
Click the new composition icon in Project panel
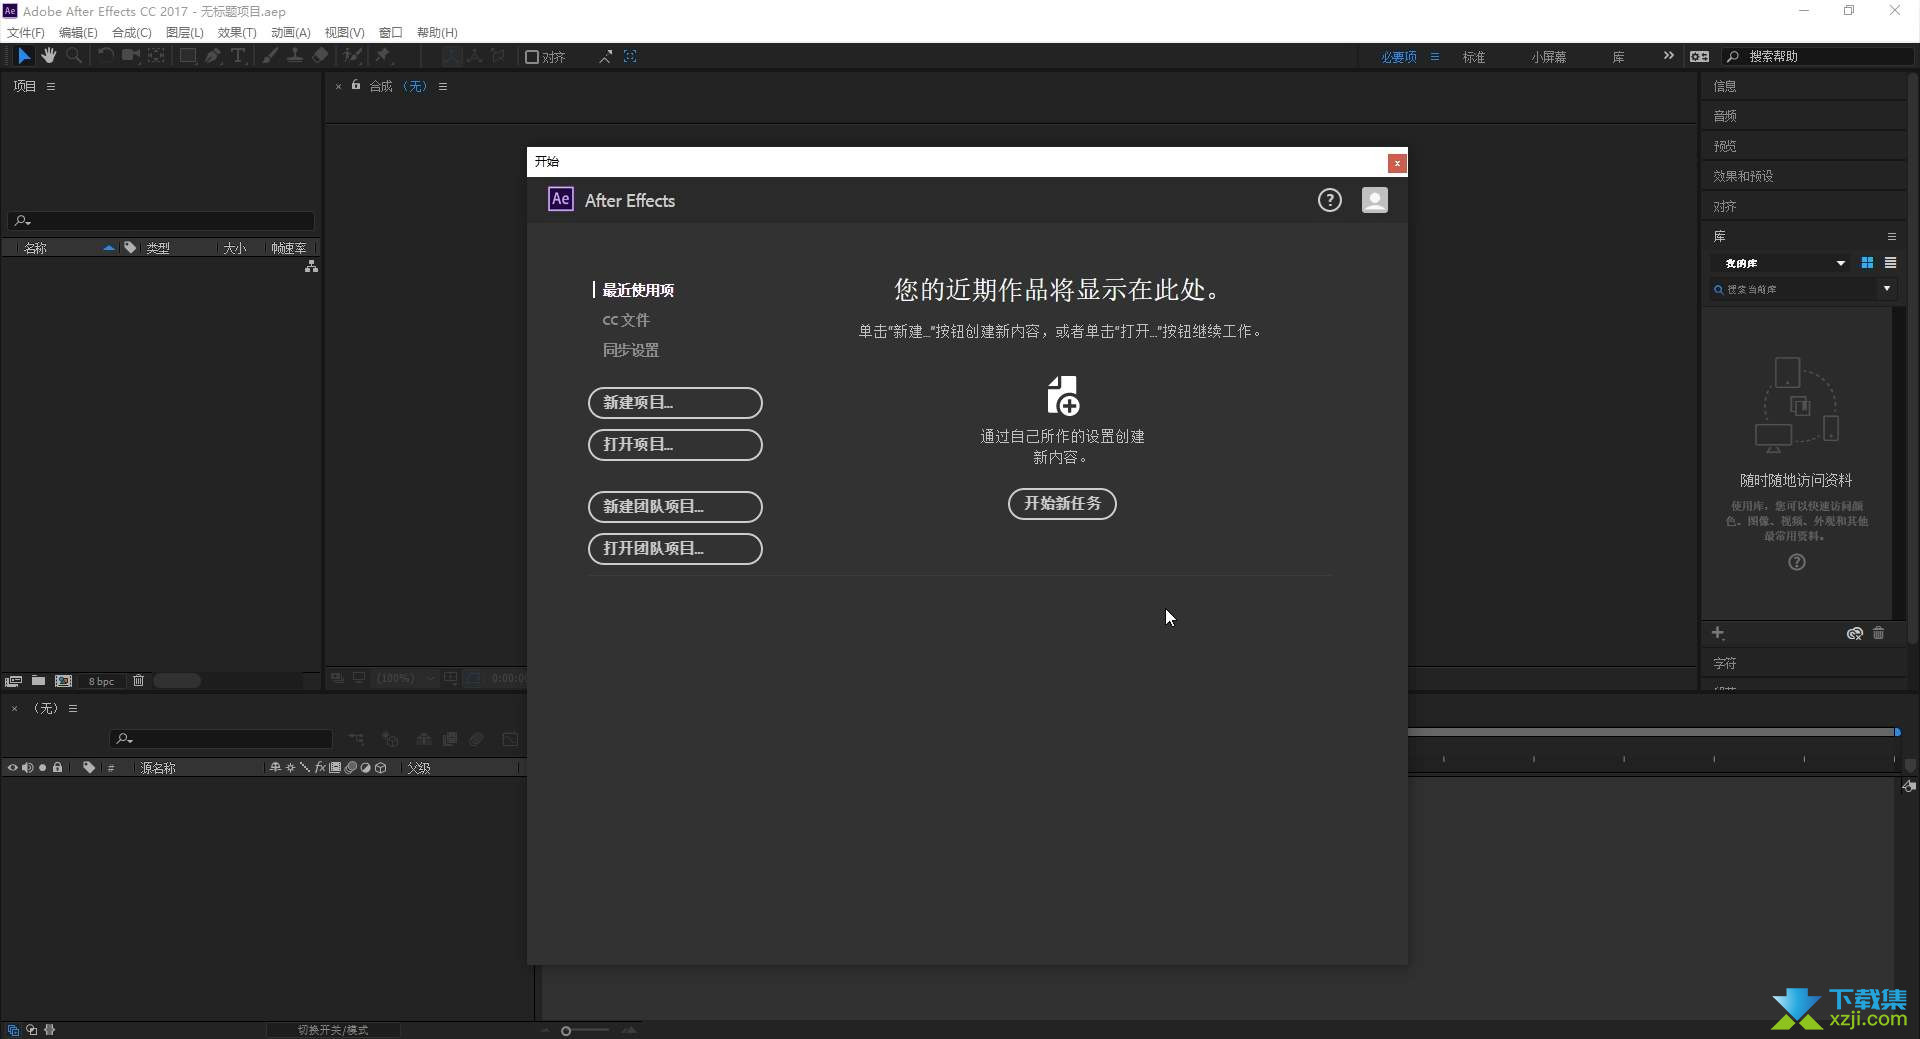click(64, 681)
